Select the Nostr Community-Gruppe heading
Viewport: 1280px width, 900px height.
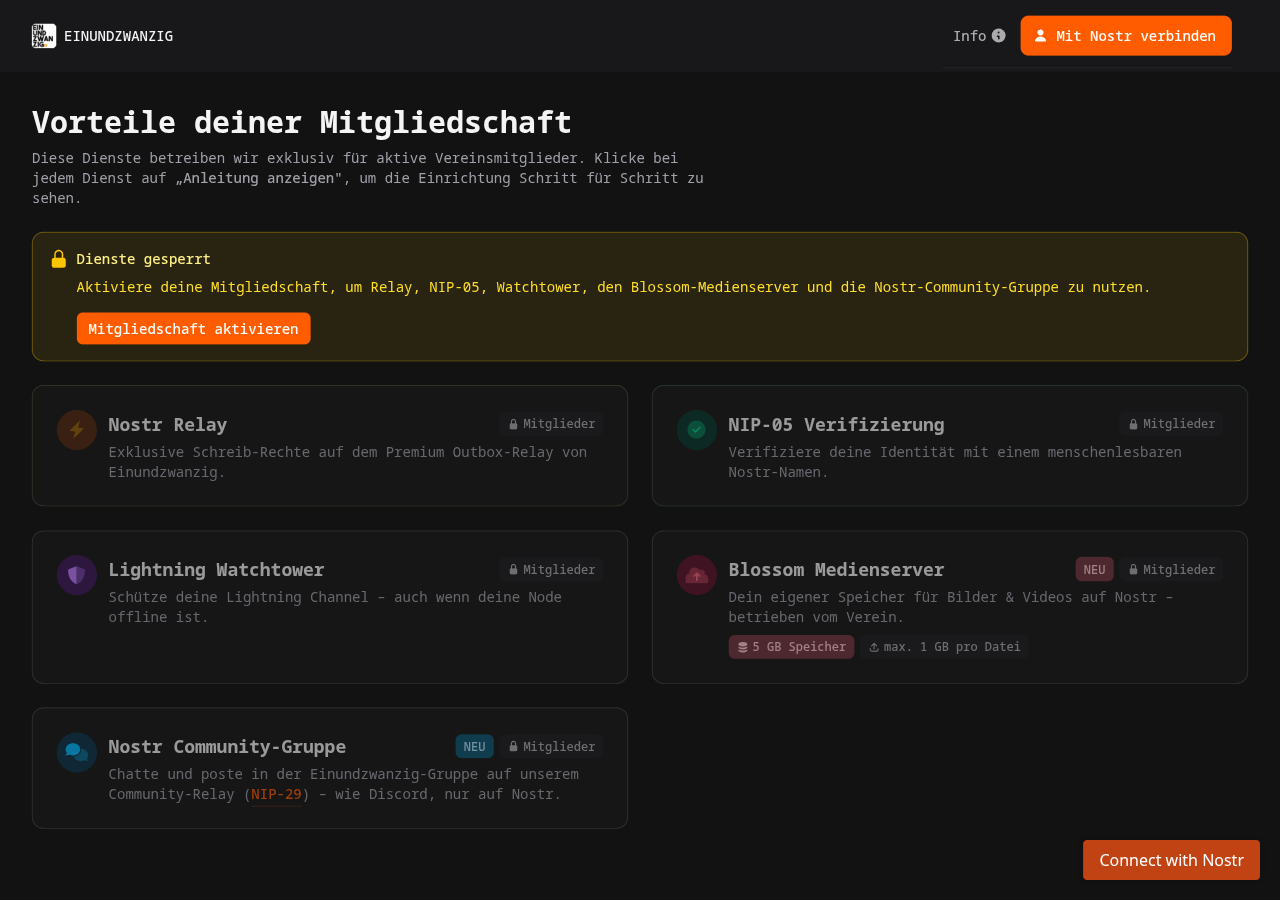pos(227,746)
